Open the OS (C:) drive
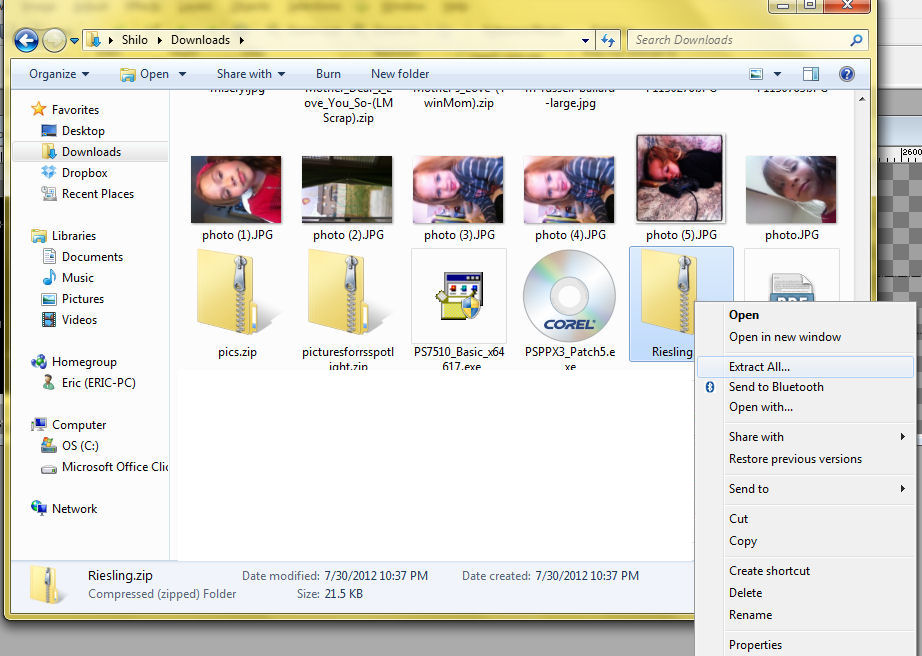The width and height of the screenshot is (922, 656). [x=70, y=446]
